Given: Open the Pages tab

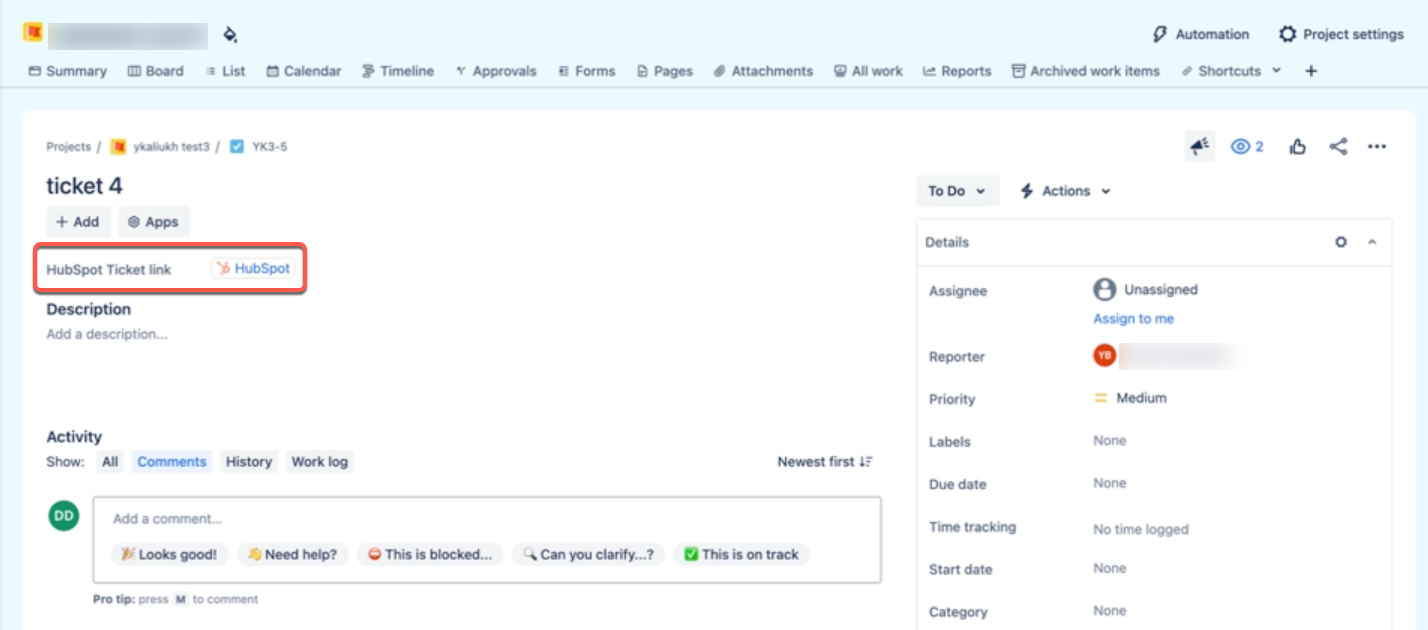Looking at the screenshot, I should tap(665, 71).
